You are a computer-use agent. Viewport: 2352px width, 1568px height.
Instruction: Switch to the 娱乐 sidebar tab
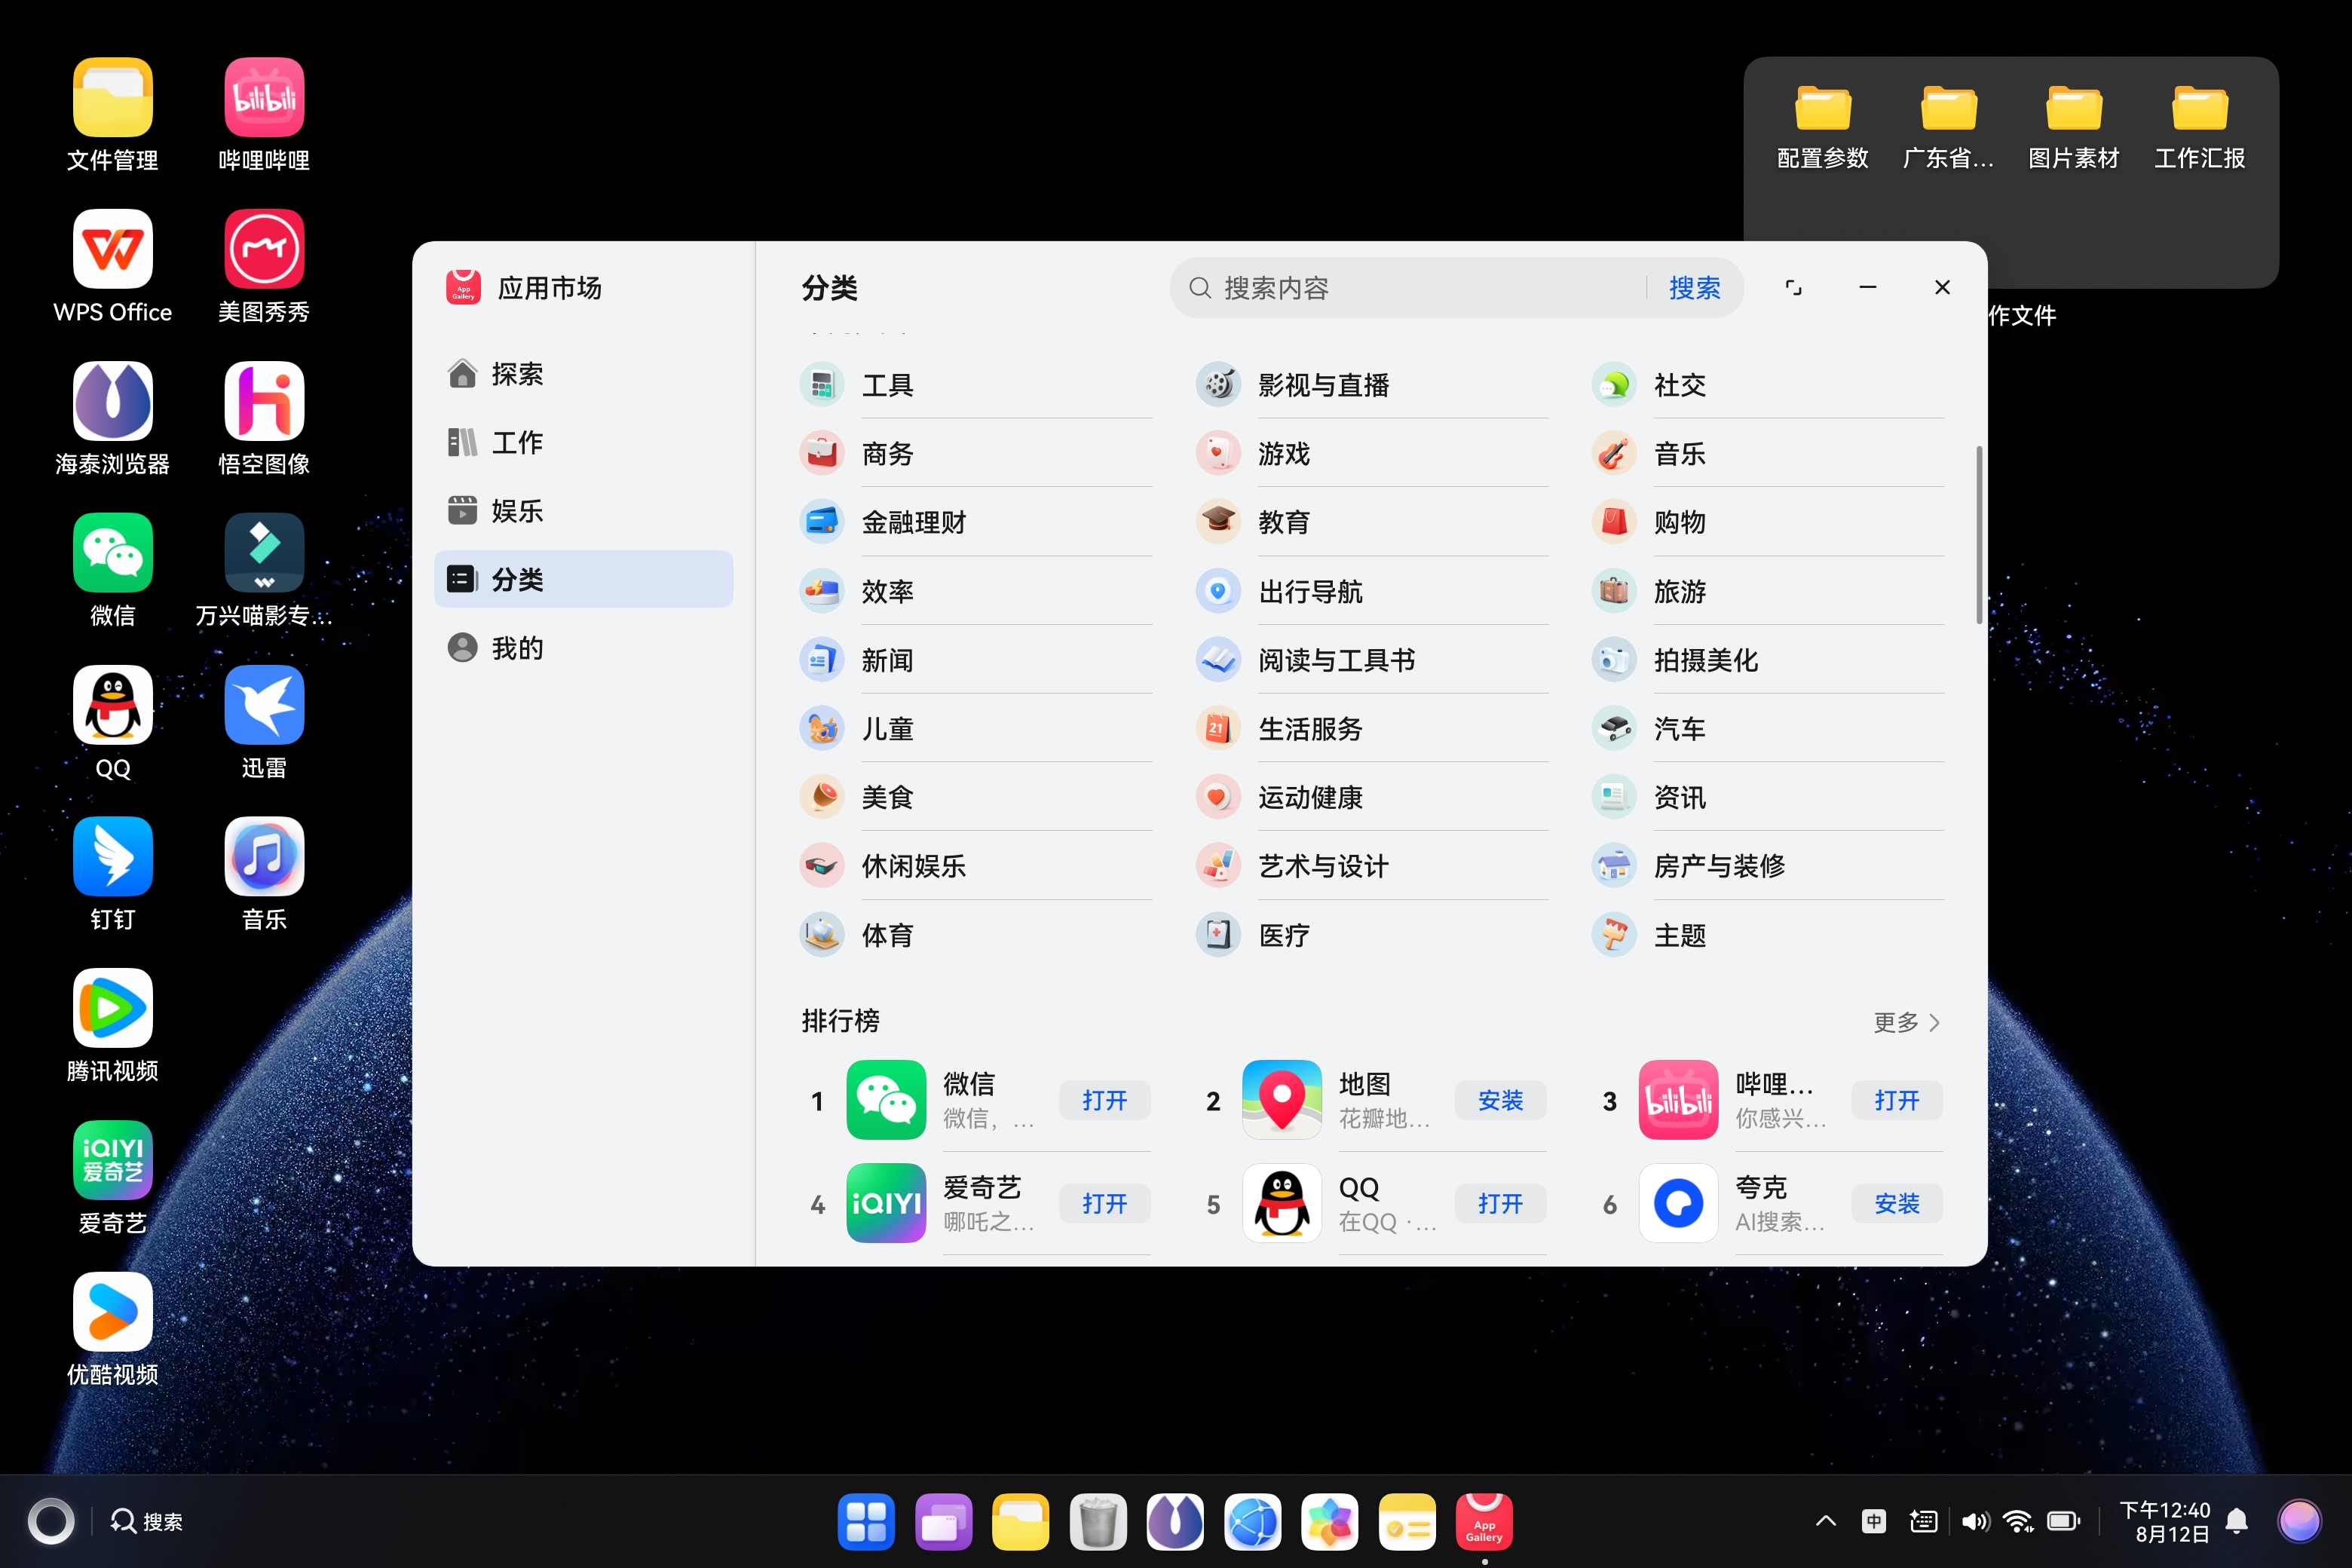(583, 511)
